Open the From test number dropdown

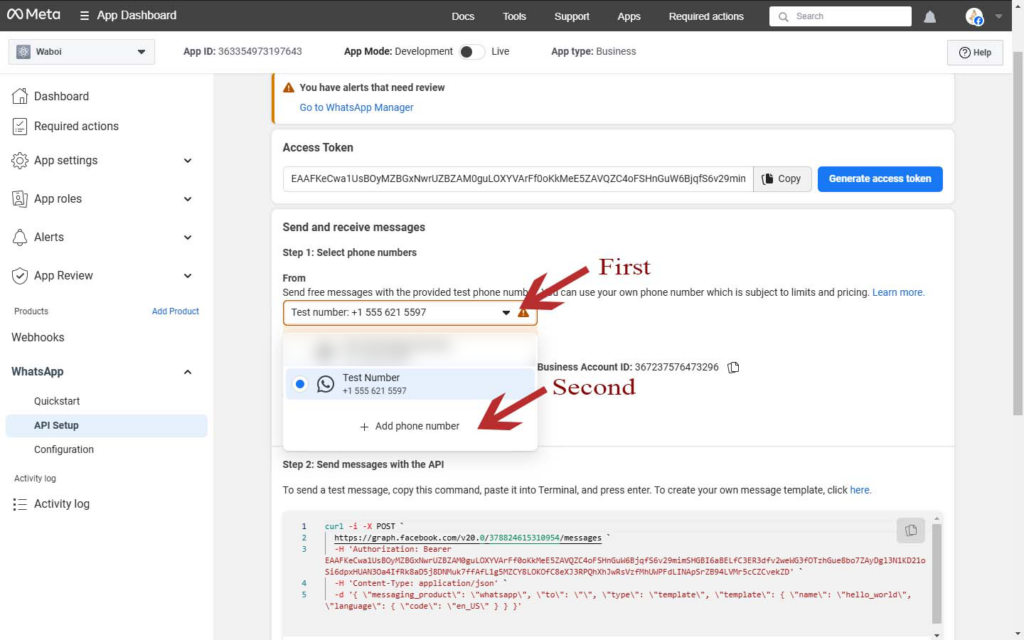point(409,313)
